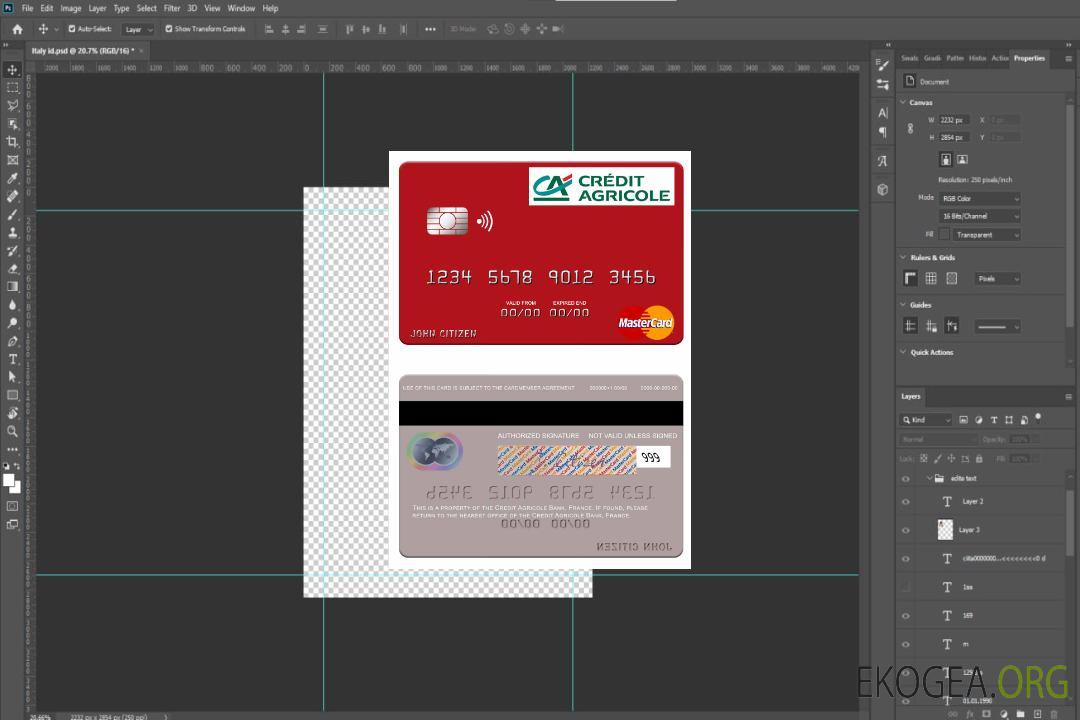Open the Layers panel options menu
This screenshot has width=1080, height=720.
pos(1068,397)
